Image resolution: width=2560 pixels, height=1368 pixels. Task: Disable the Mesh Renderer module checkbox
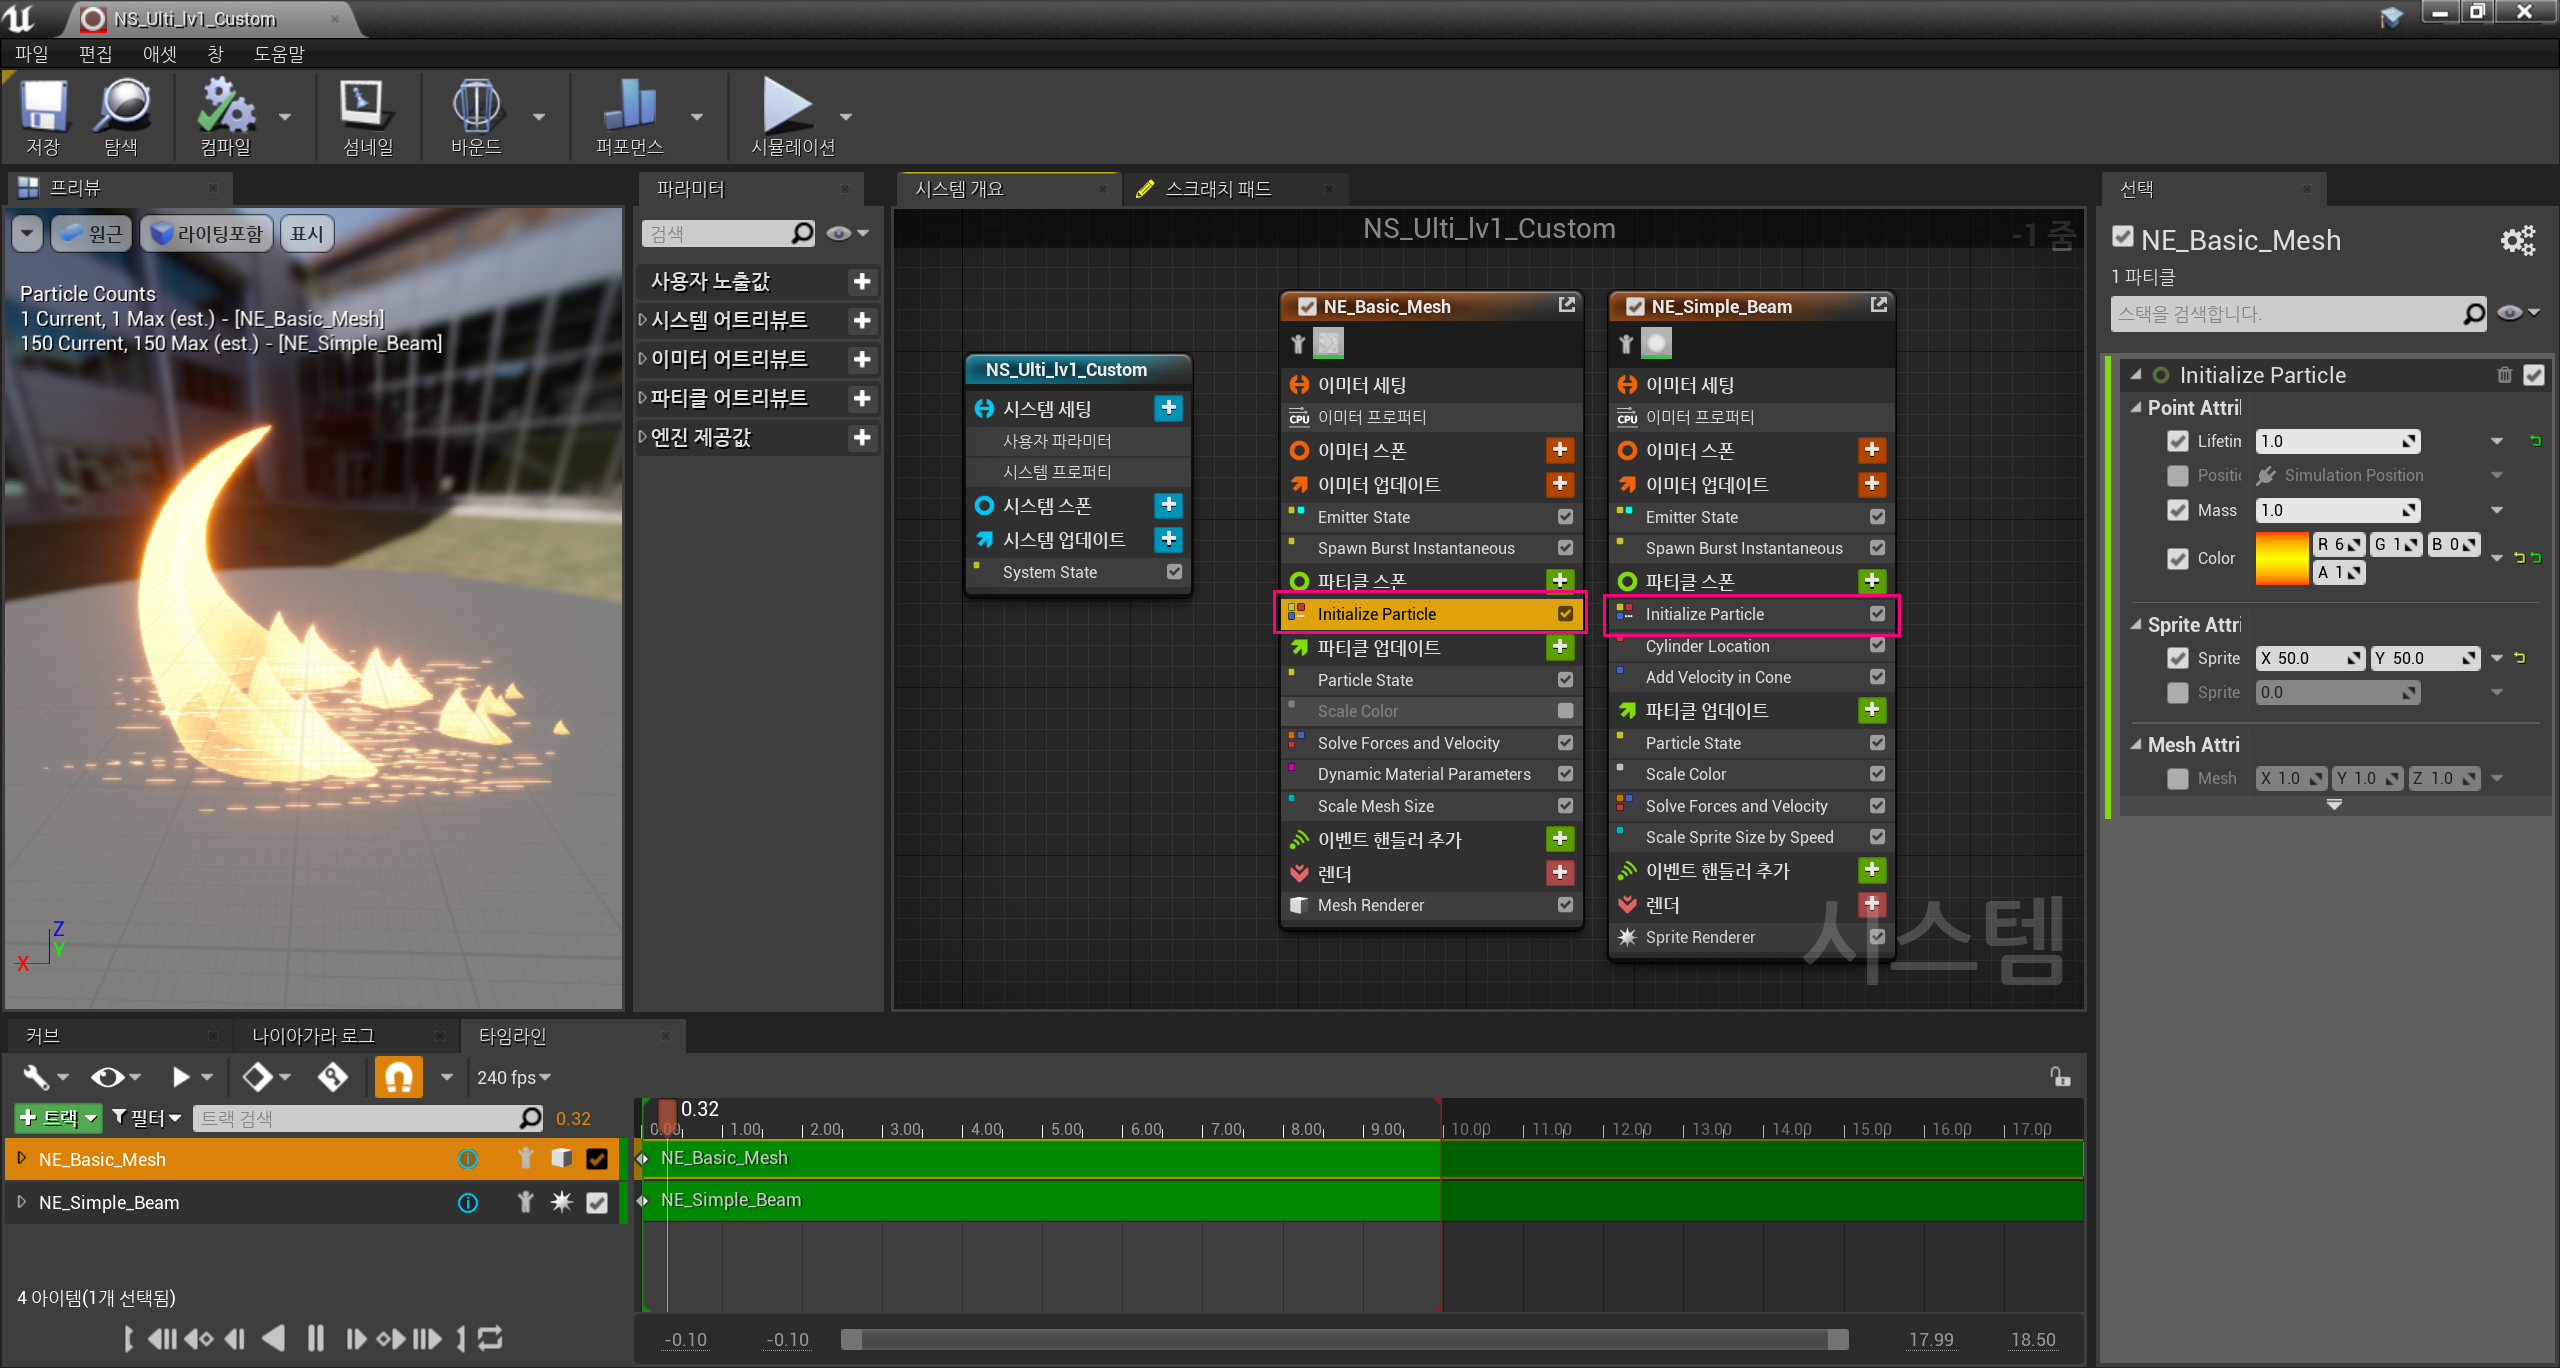1565,905
